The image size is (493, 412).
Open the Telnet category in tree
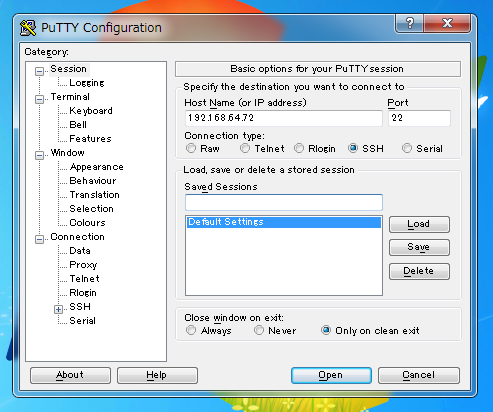point(84,279)
